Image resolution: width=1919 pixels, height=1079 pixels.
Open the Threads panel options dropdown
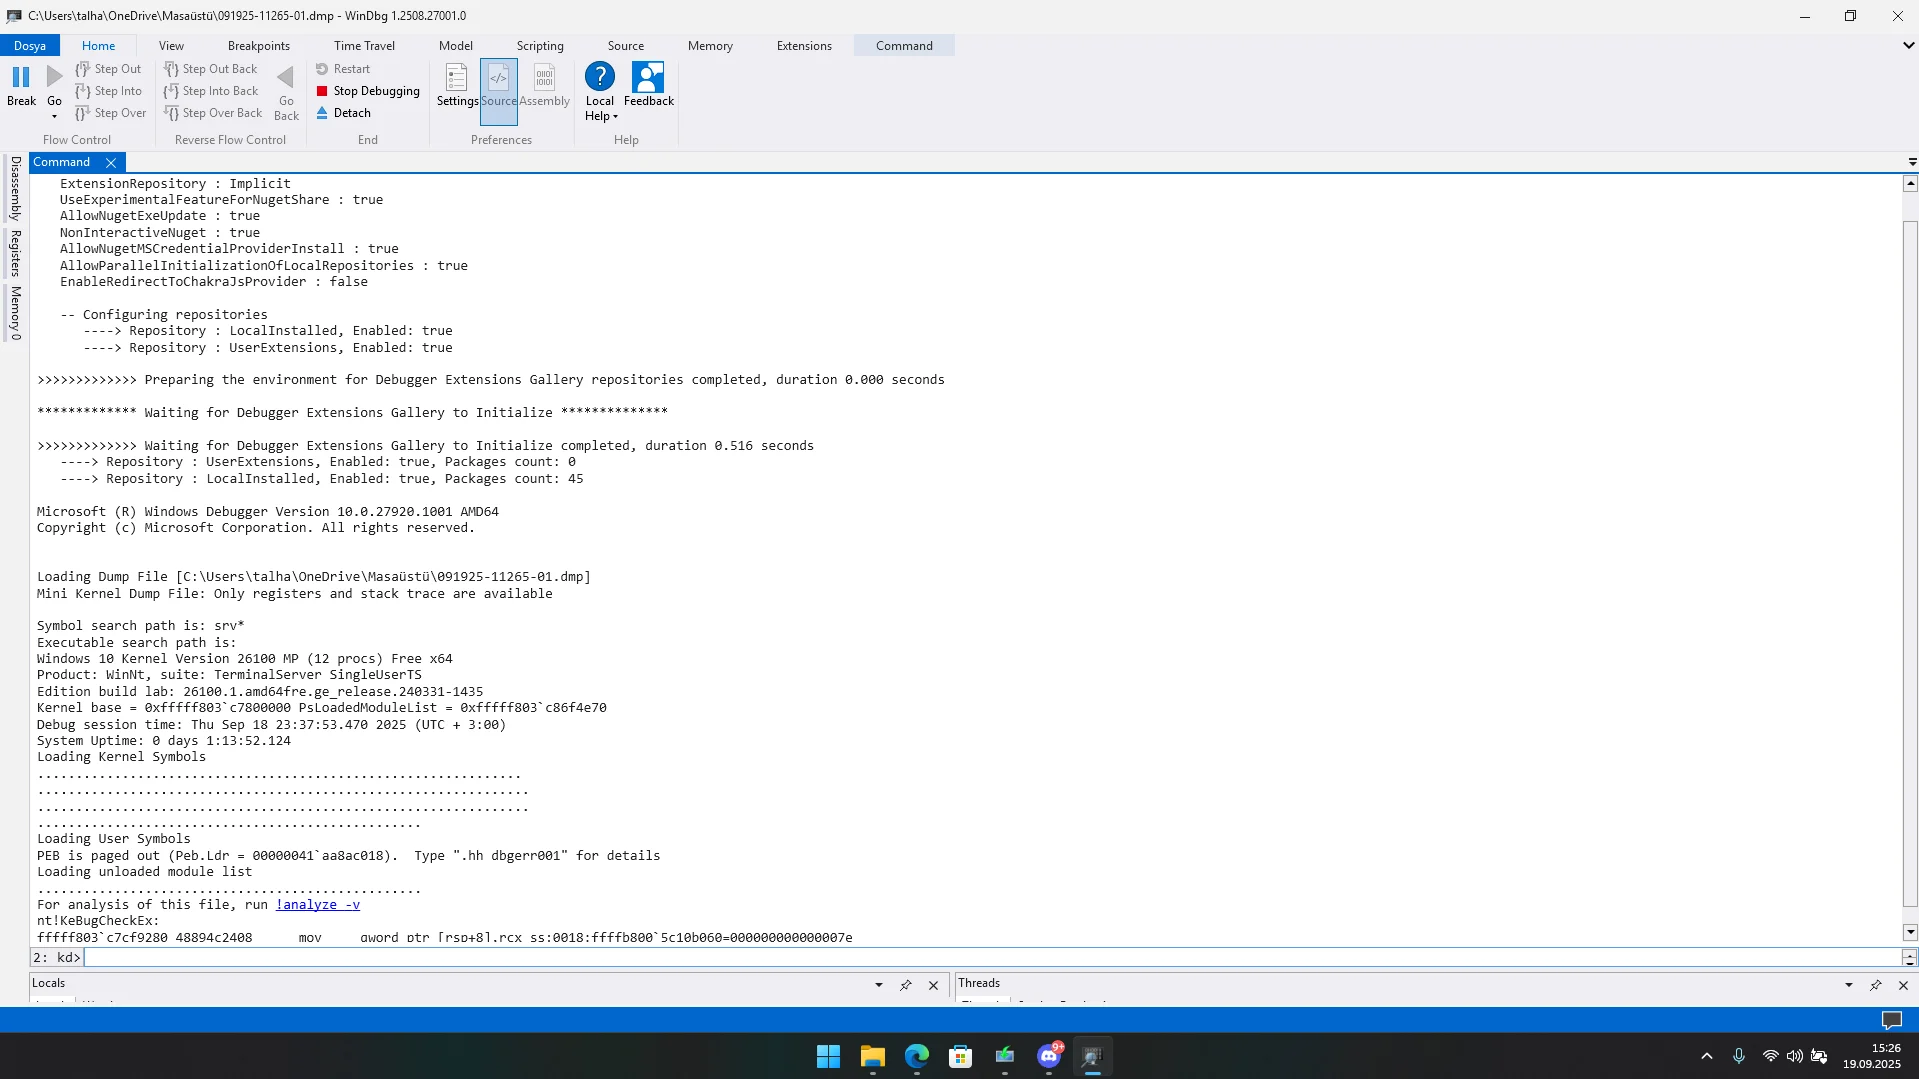1849,985
